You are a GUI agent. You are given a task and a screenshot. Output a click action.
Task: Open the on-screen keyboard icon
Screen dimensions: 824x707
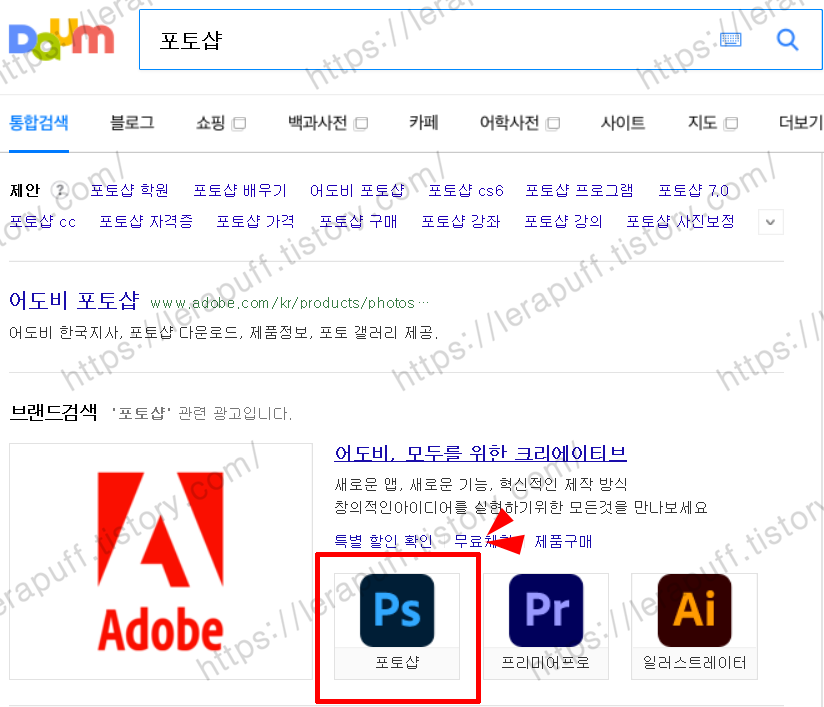(730, 39)
